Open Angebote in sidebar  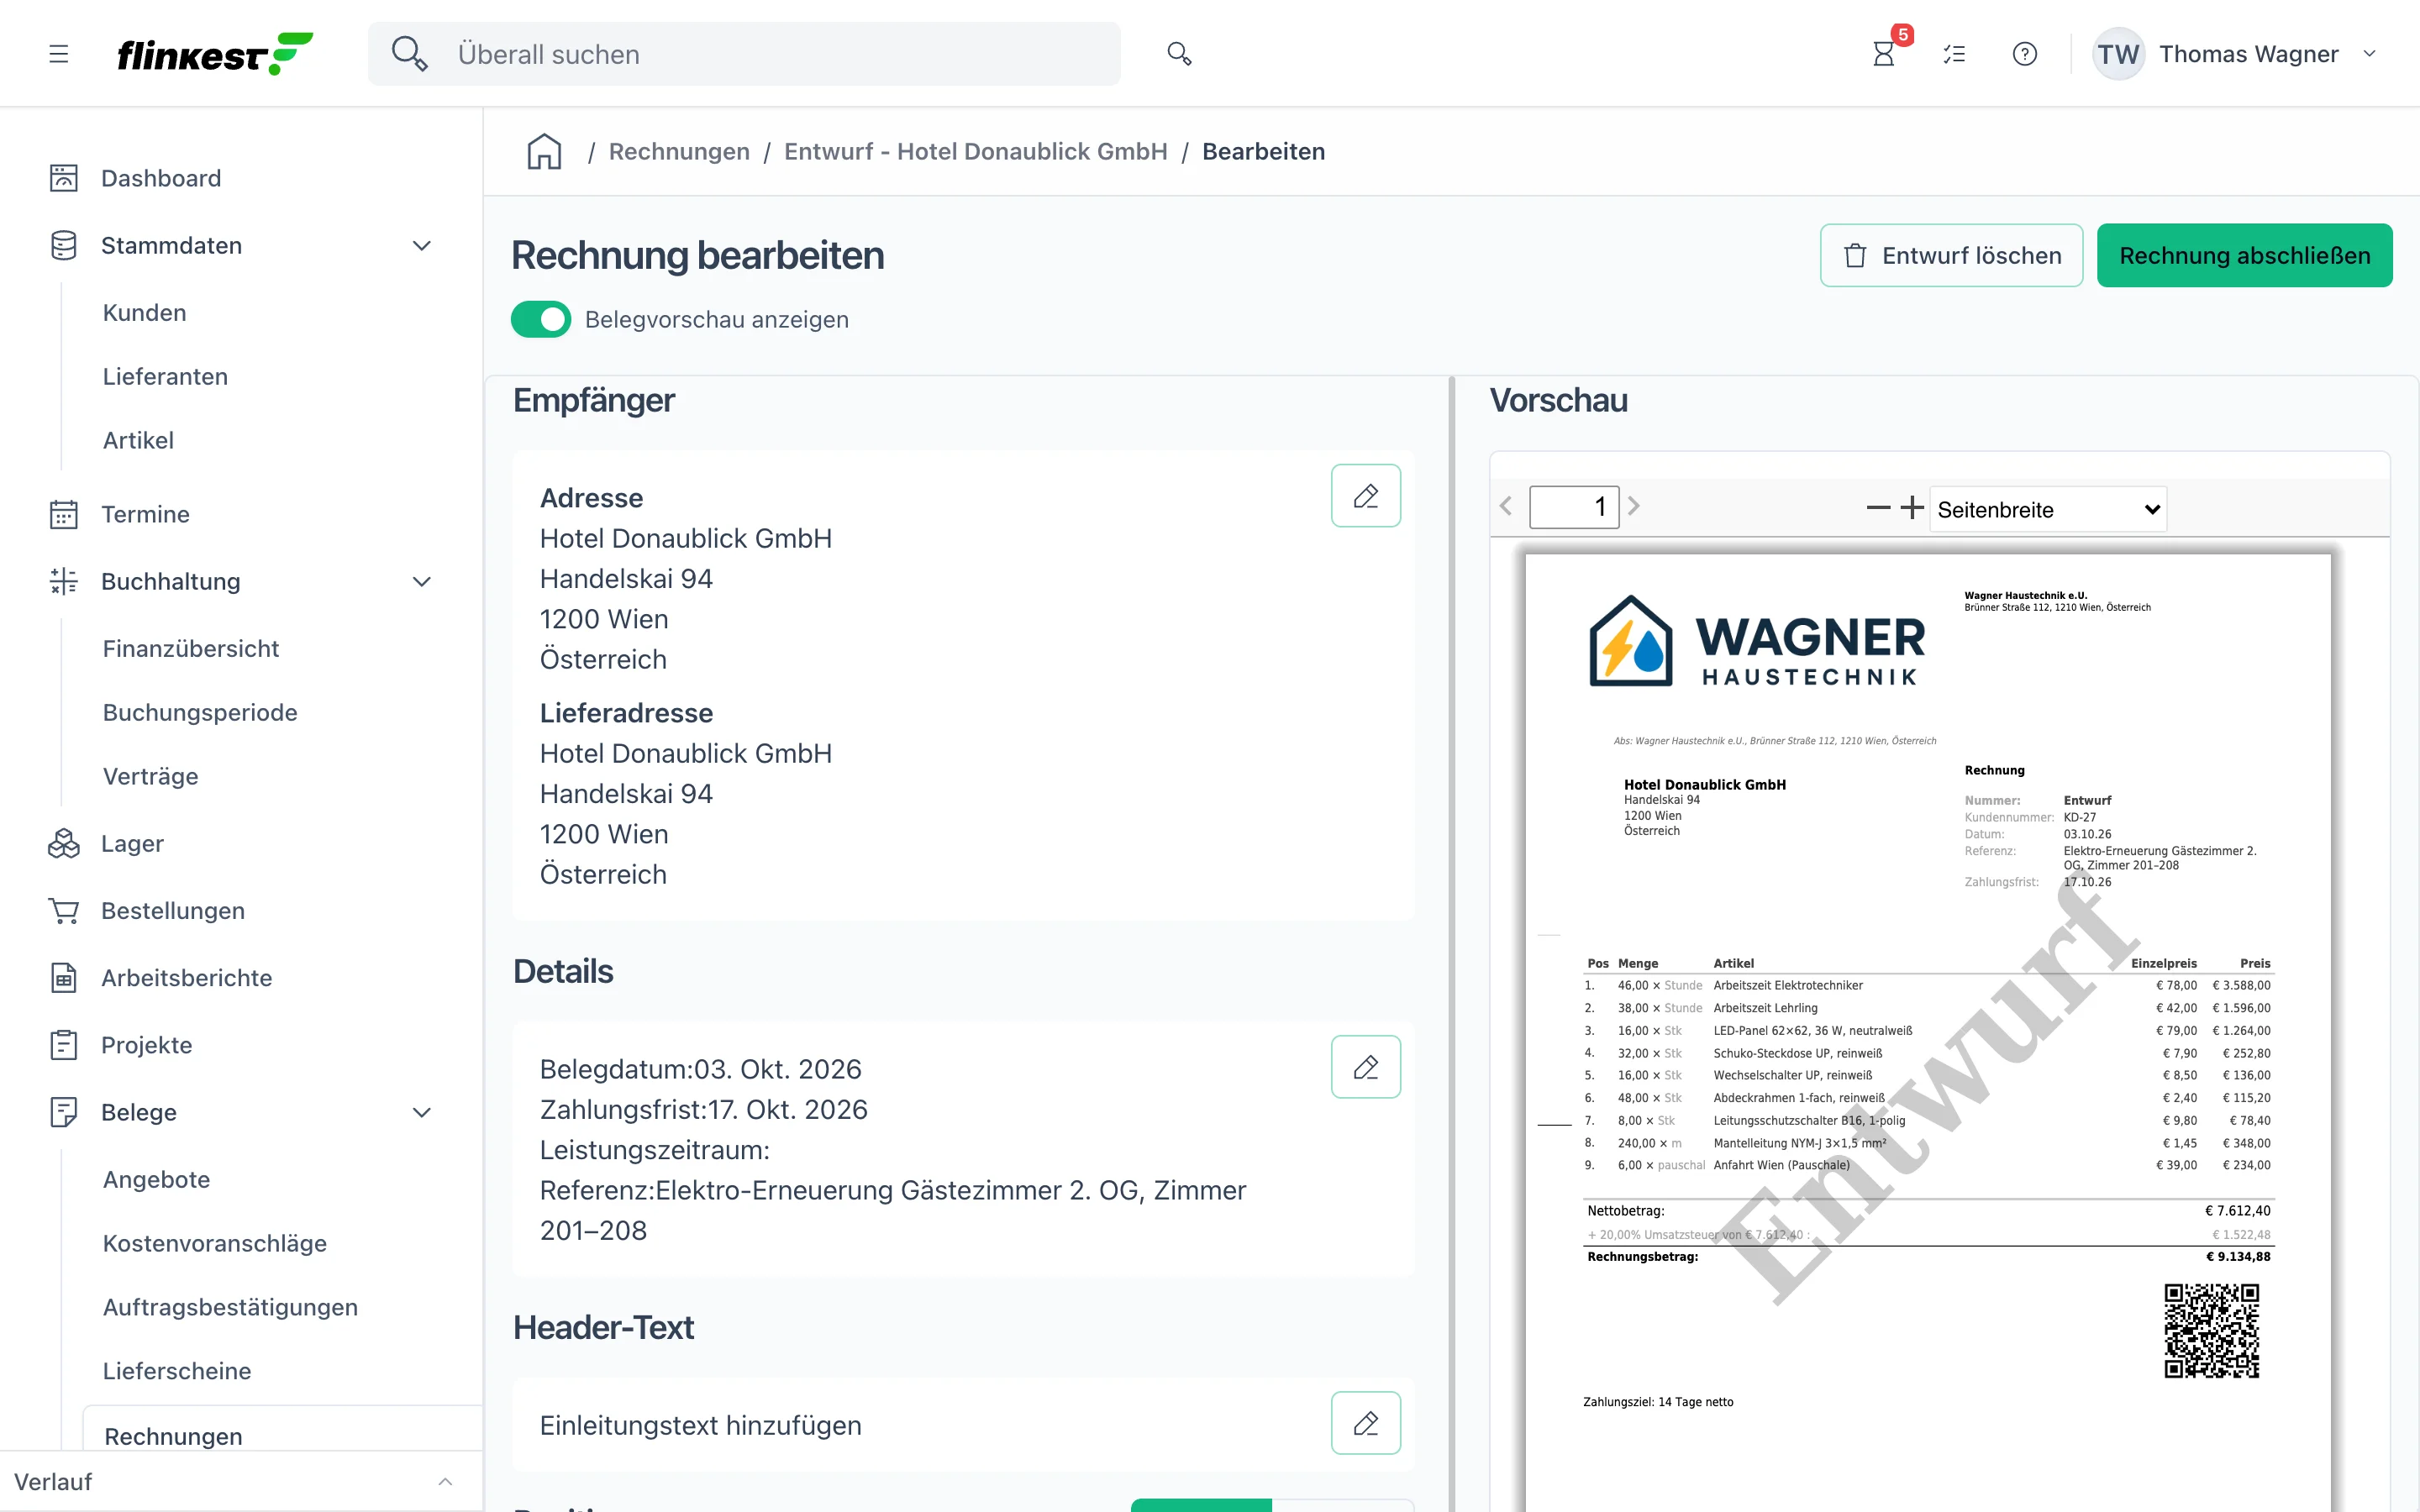pyautogui.click(x=156, y=1179)
